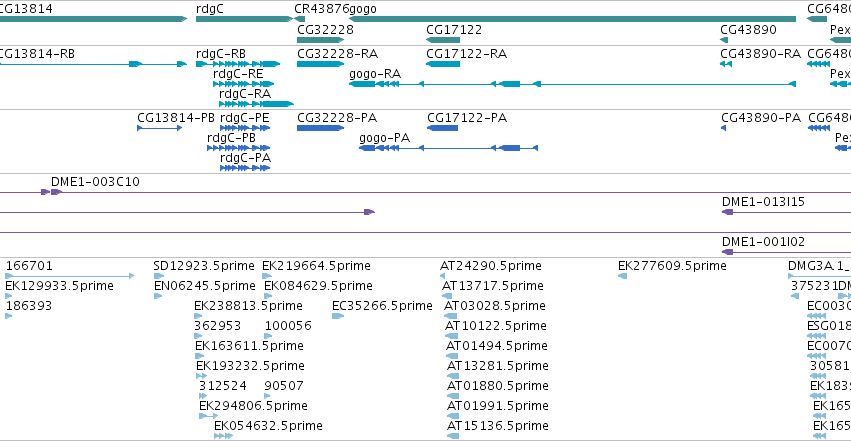Click EST AT01880.5prime
The image size is (851, 441).
click(498, 386)
